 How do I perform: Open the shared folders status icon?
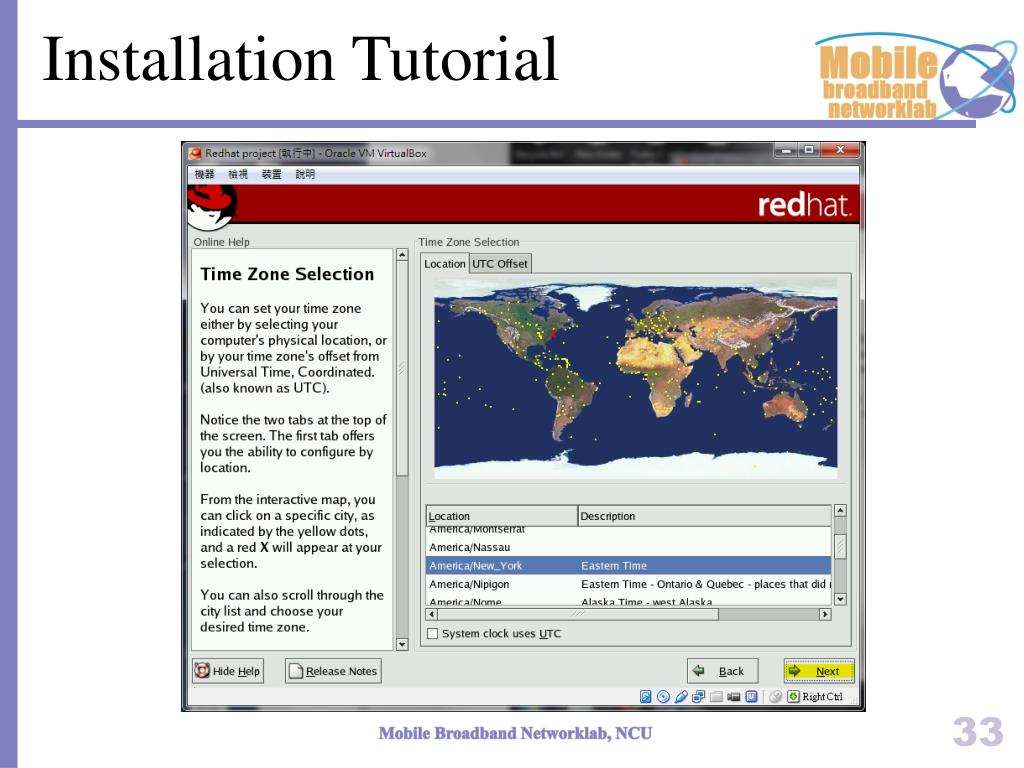pyautogui.click(x=716, y=696)
